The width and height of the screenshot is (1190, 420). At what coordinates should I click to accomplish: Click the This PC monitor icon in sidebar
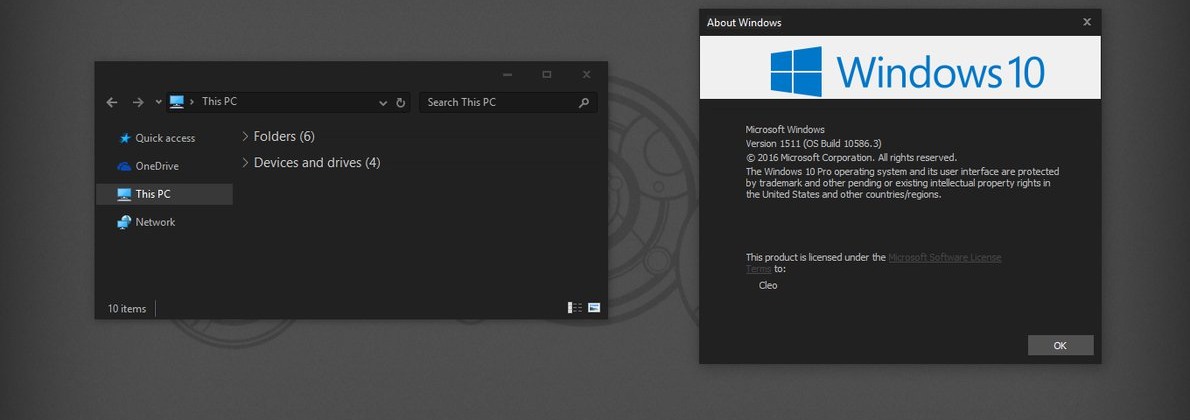[124, 194]
